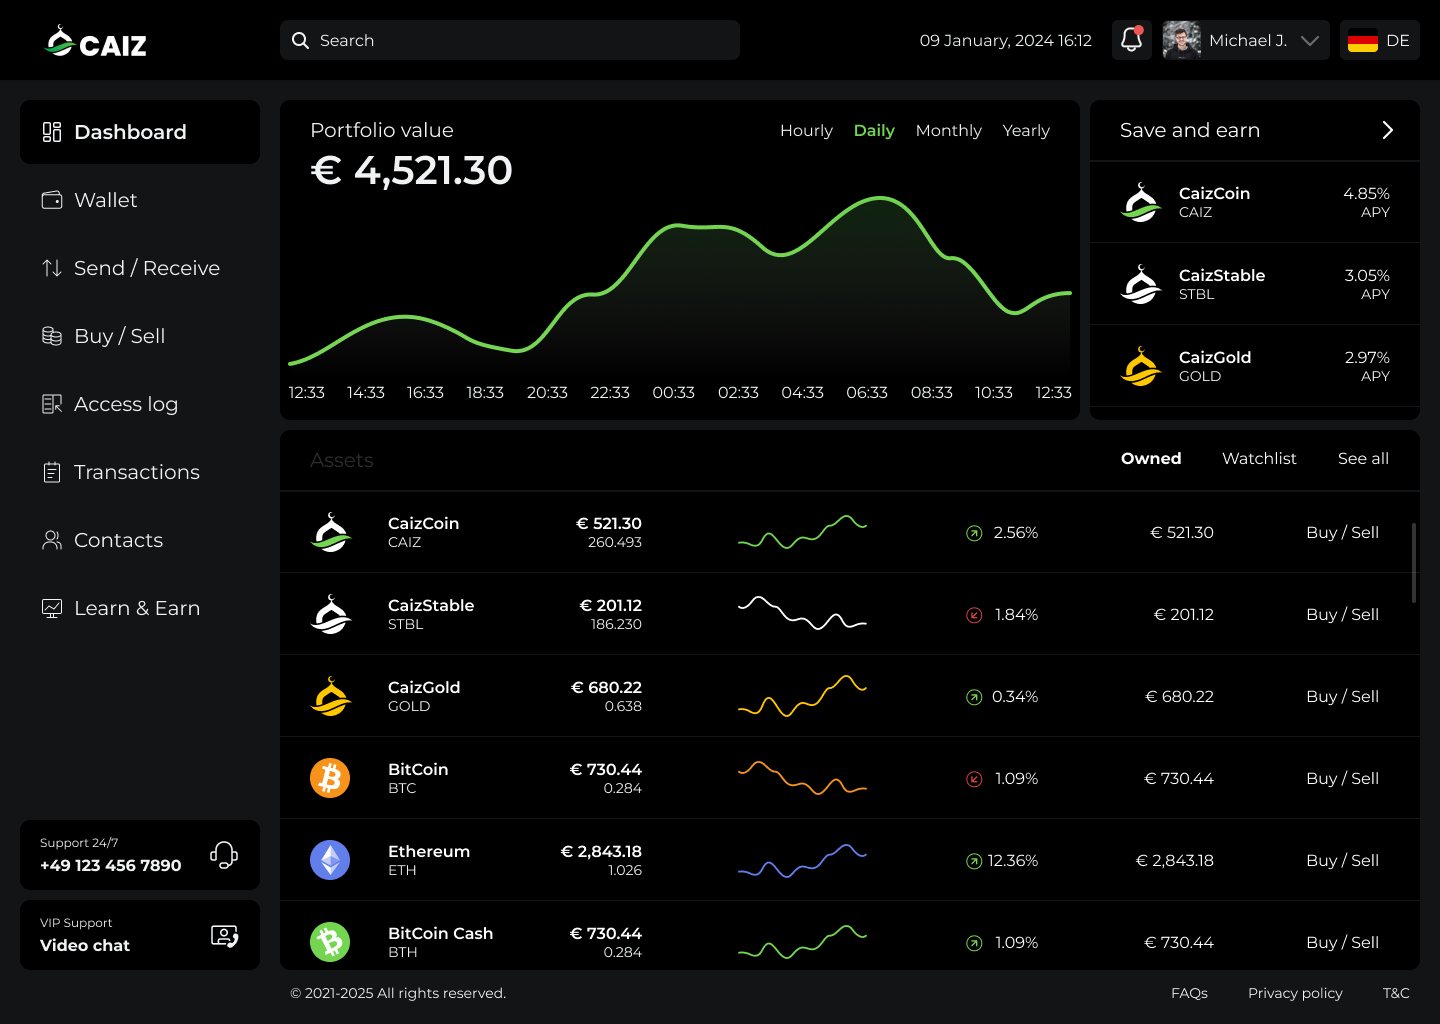
Task: Click Buy / Sell next to Ethereum
Action: coord(1342,860)
